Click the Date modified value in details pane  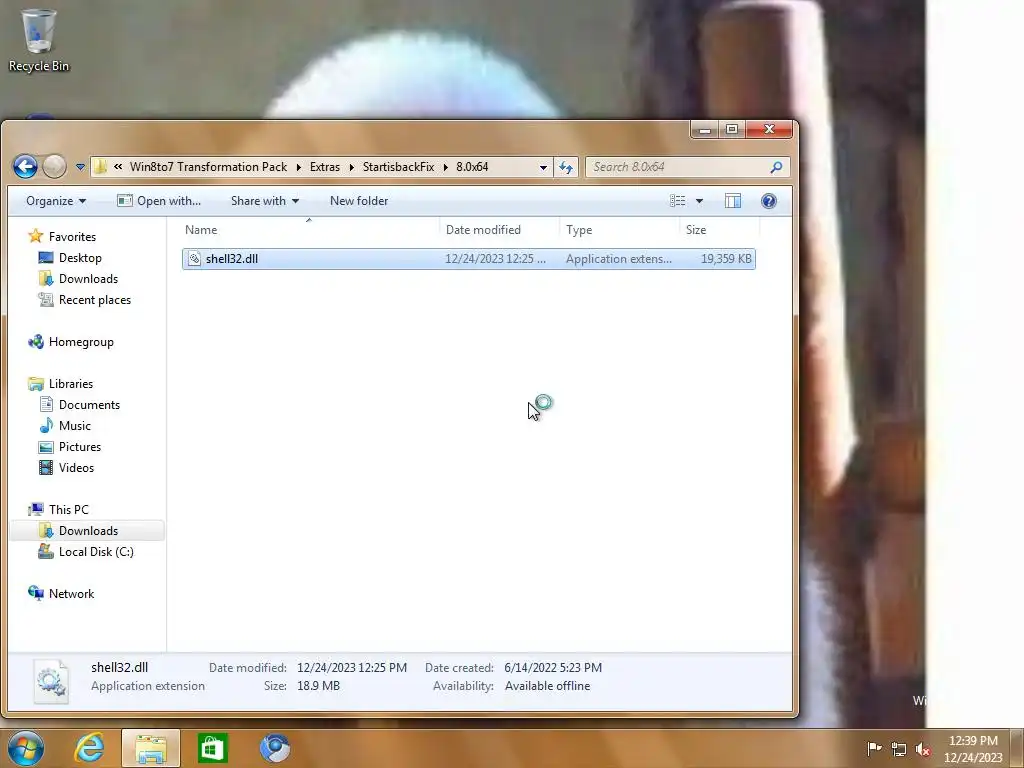coord(352,668)
